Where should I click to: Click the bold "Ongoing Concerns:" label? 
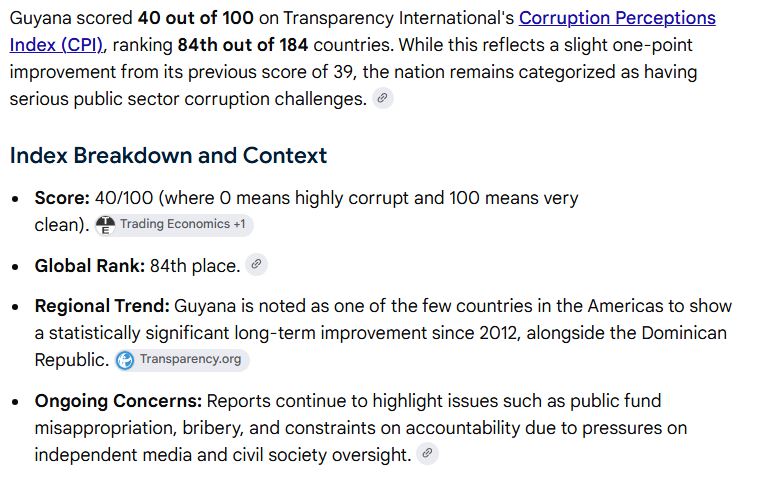[118, 401]
